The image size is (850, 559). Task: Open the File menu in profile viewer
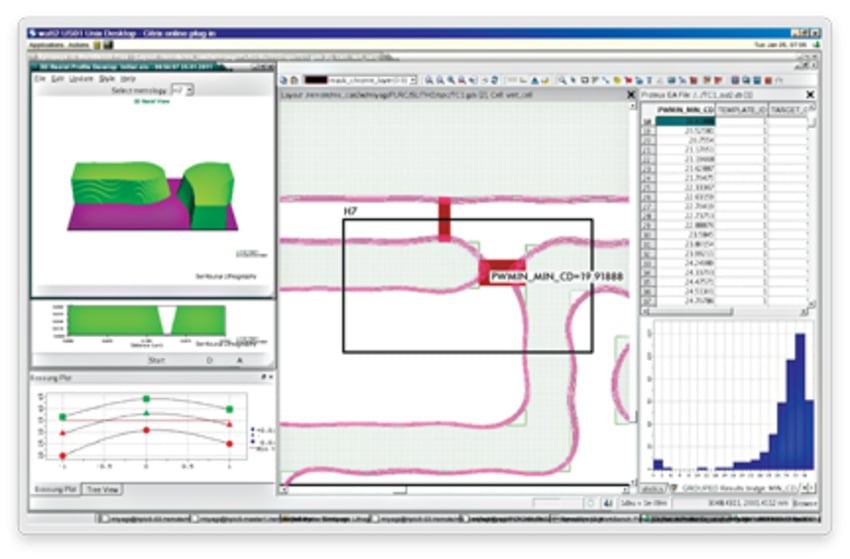click(x=40, y=78)
